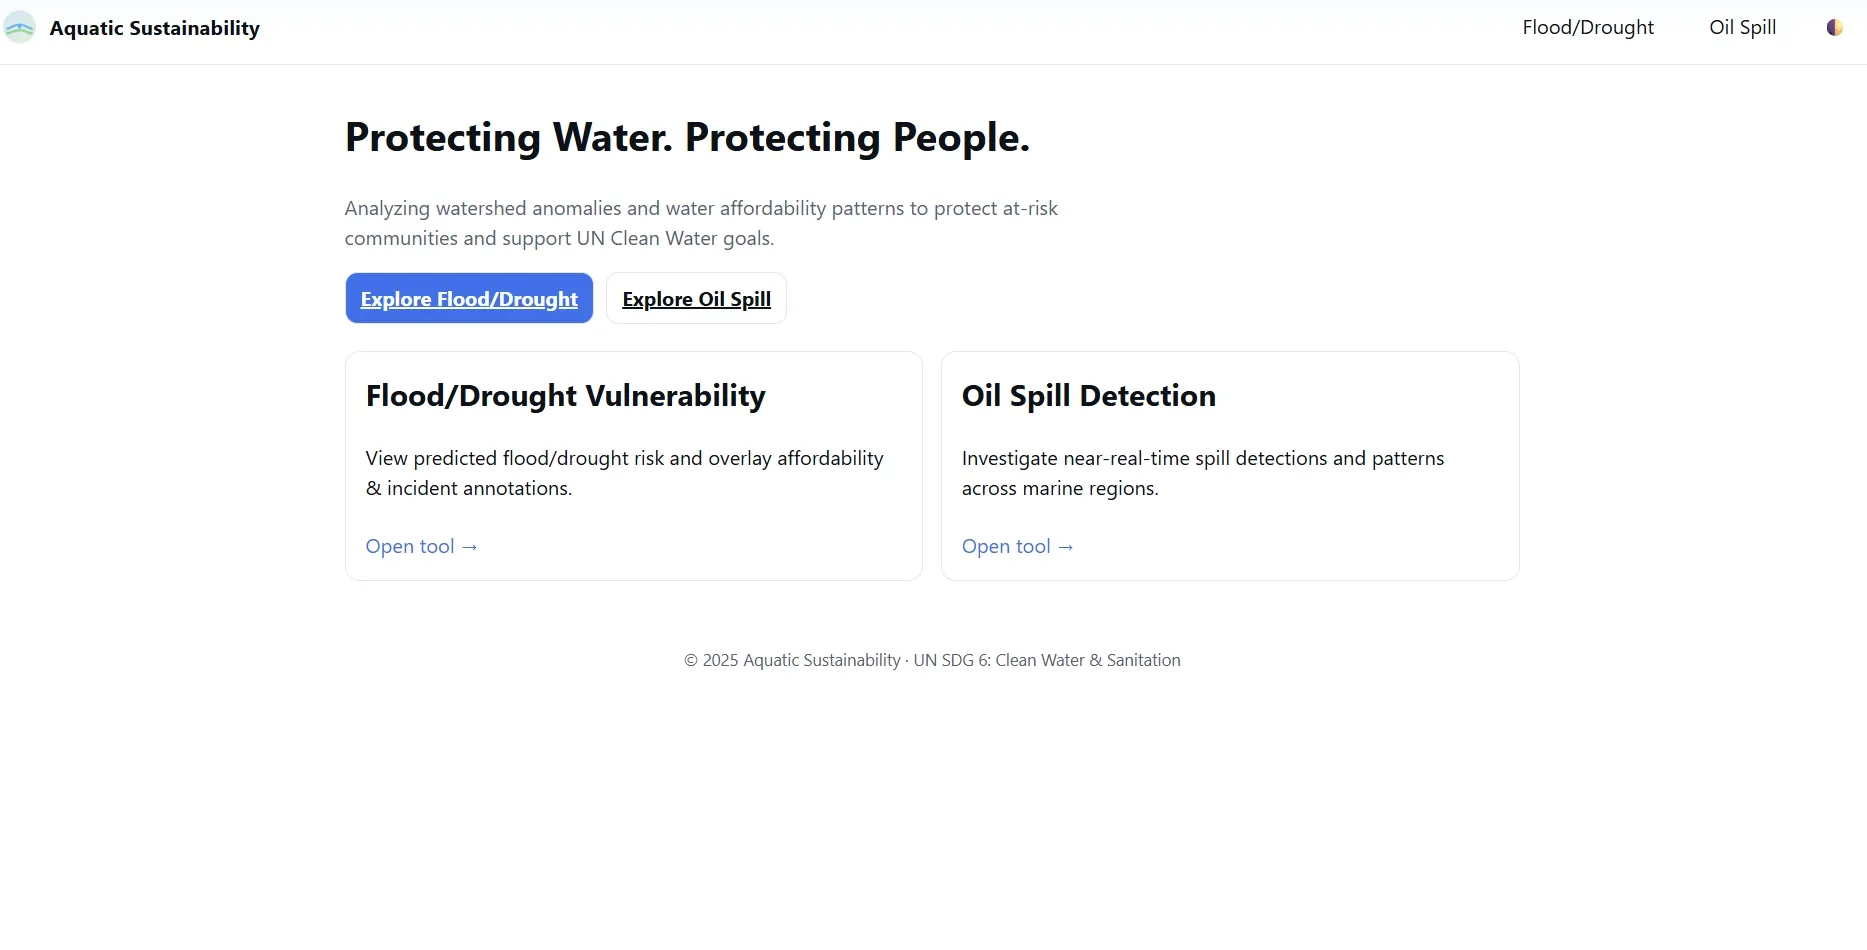
Task: Select the Flood/Drought Vulnerability card
Action: pos(633,466)
